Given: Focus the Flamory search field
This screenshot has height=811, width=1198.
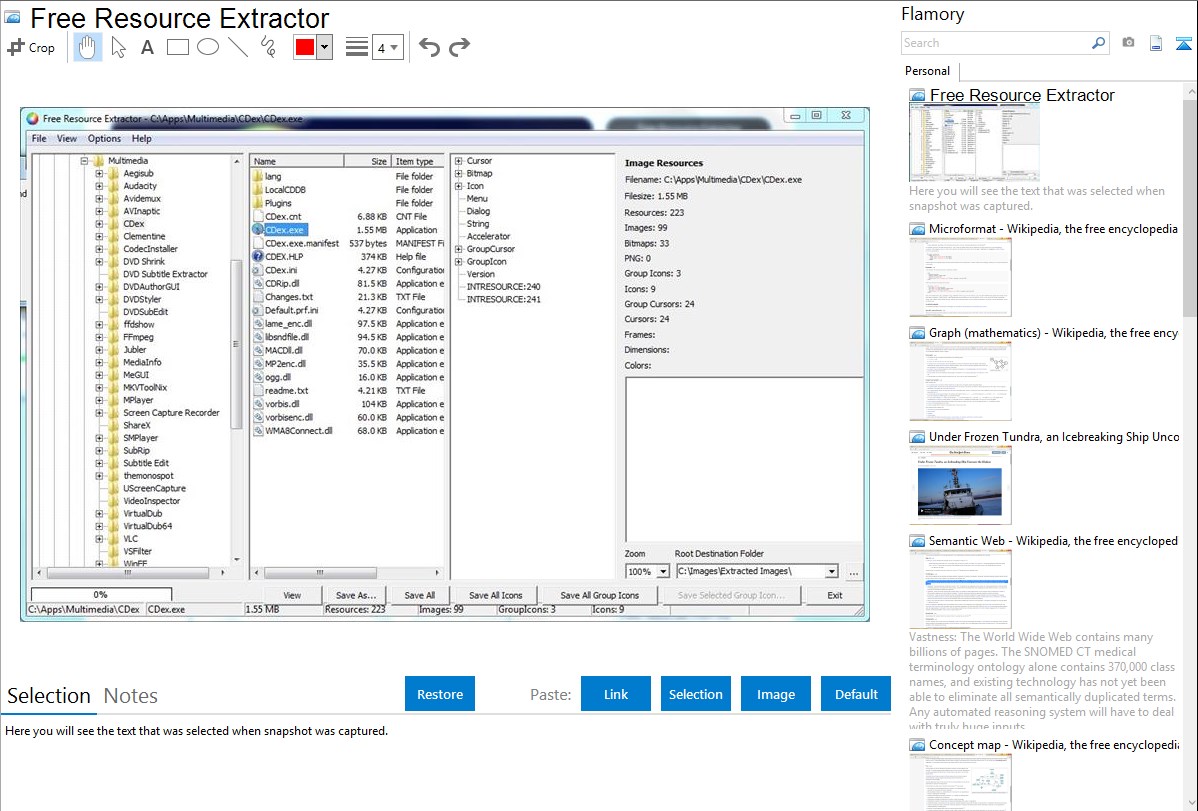Looking at the screenshot, I should [x=996, y=43].
